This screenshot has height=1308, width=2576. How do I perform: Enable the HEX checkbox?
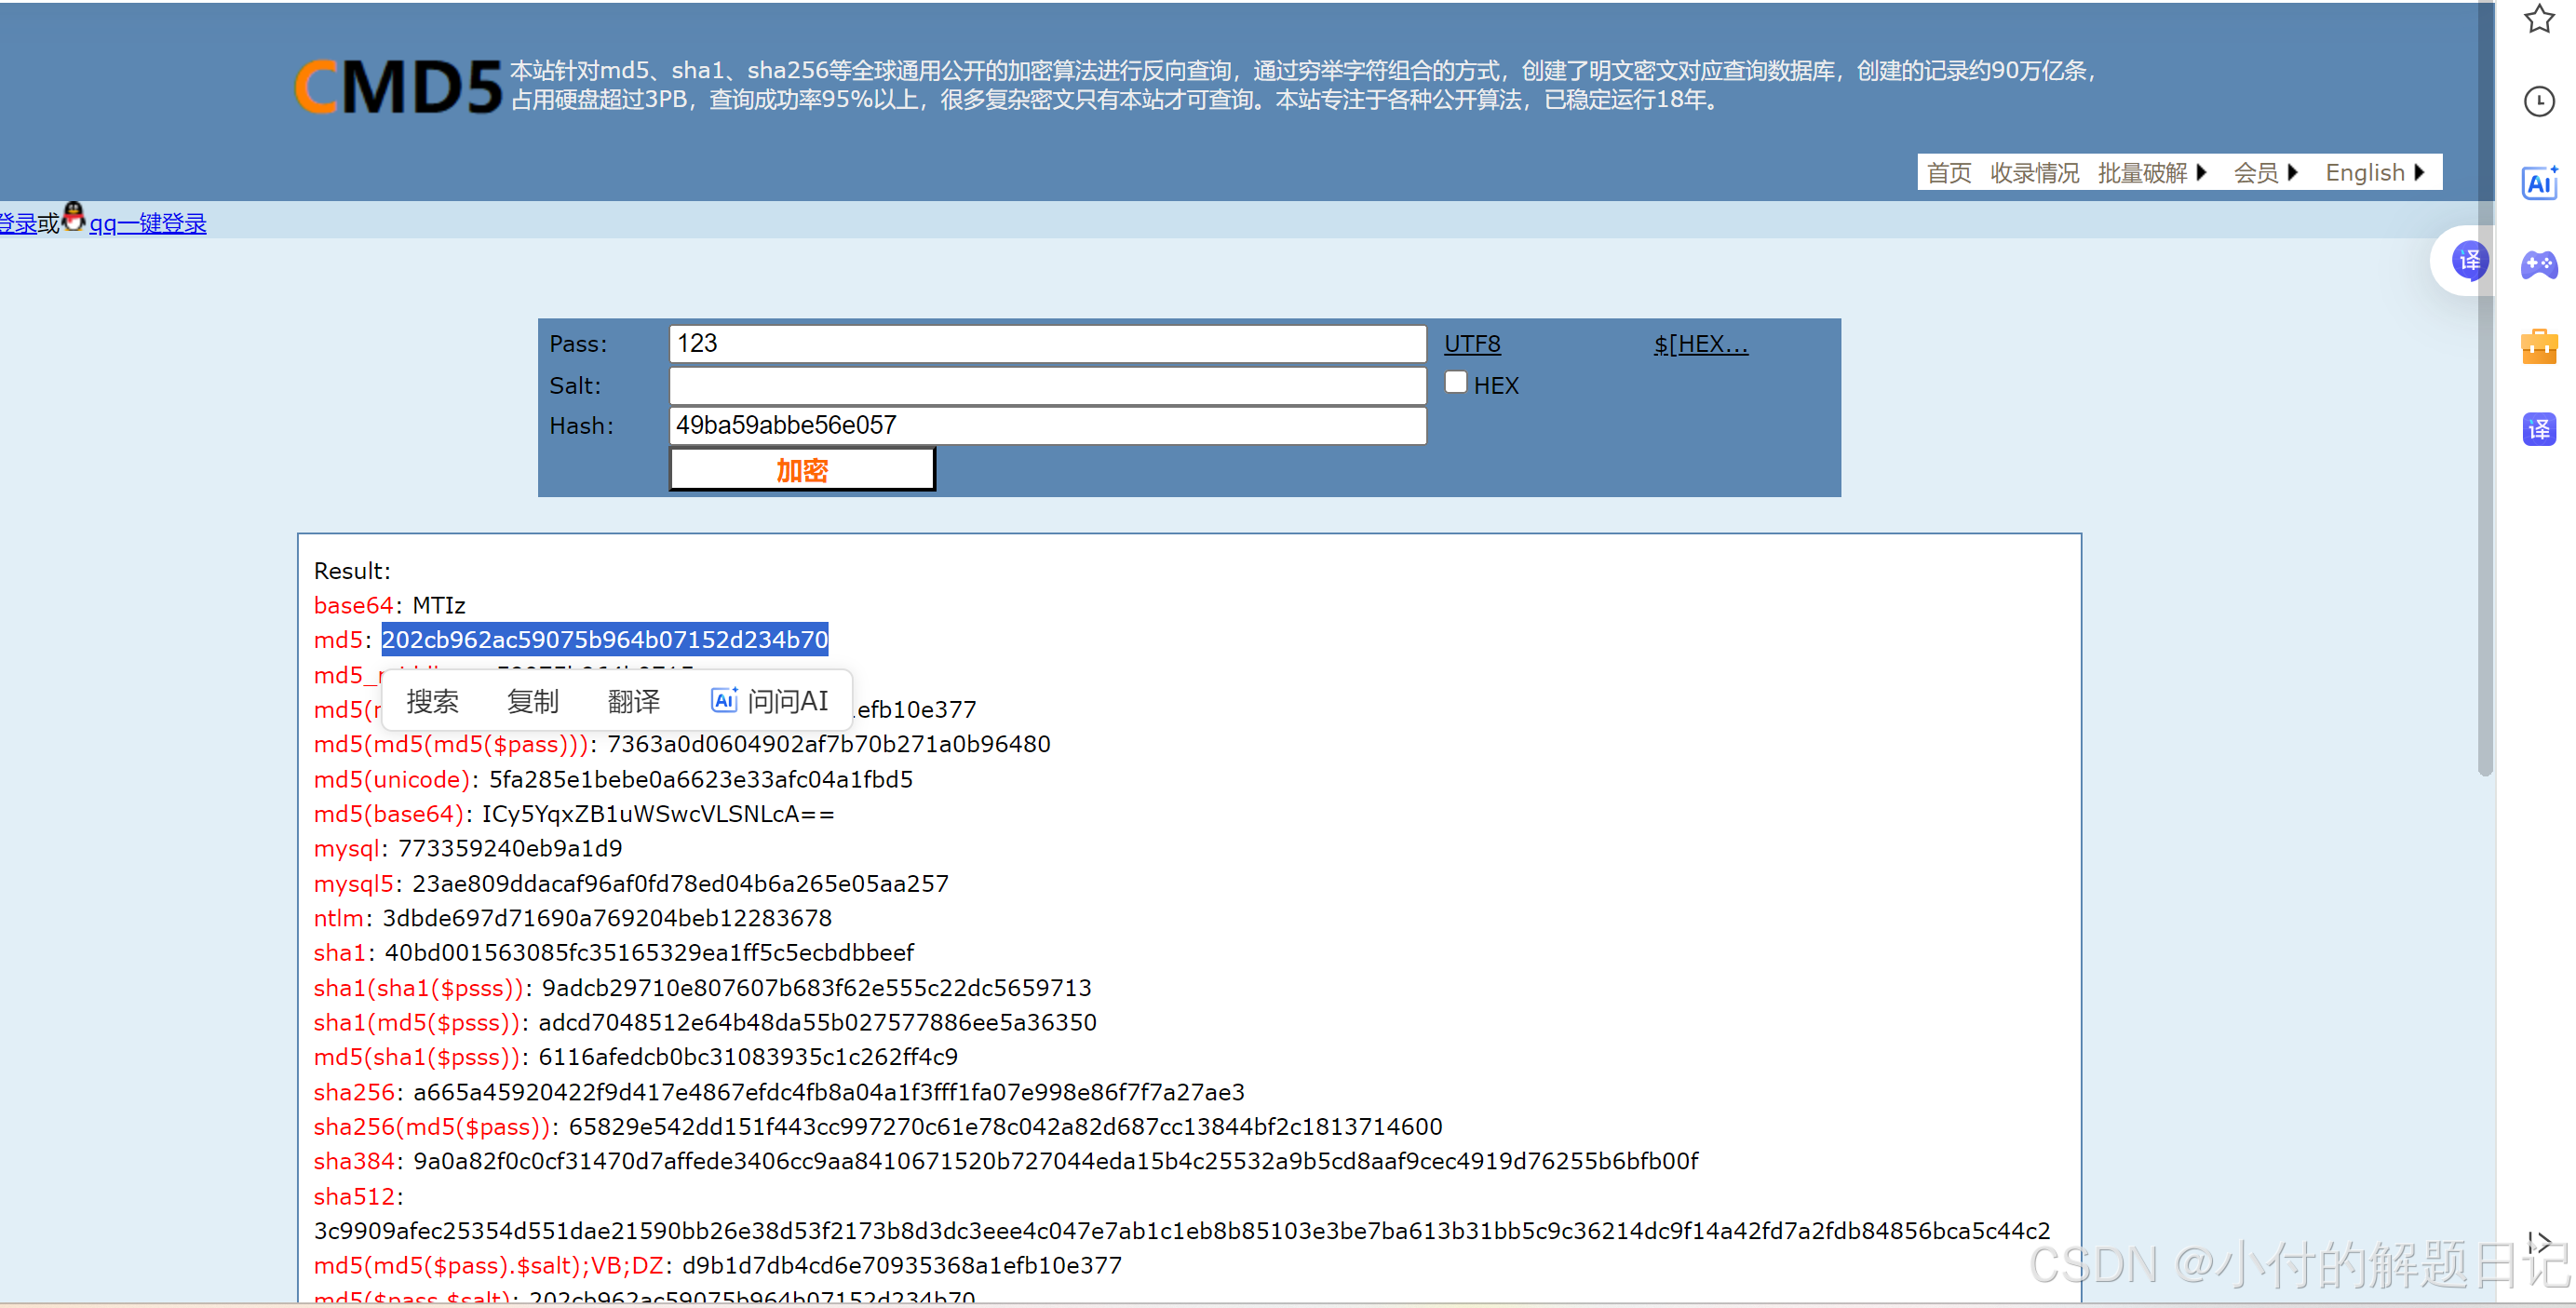click(1456, 383)
